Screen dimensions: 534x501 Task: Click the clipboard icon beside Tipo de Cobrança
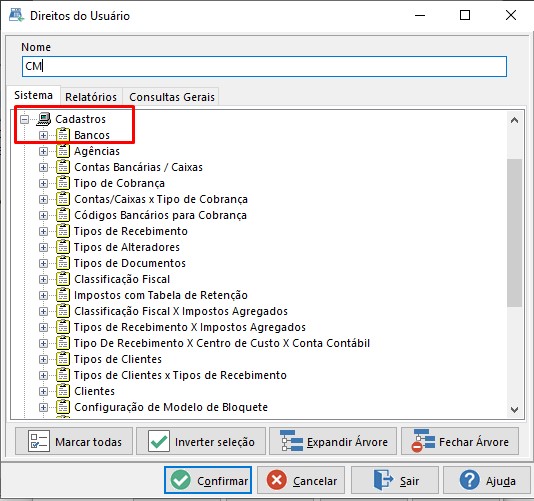click(63, 183)
